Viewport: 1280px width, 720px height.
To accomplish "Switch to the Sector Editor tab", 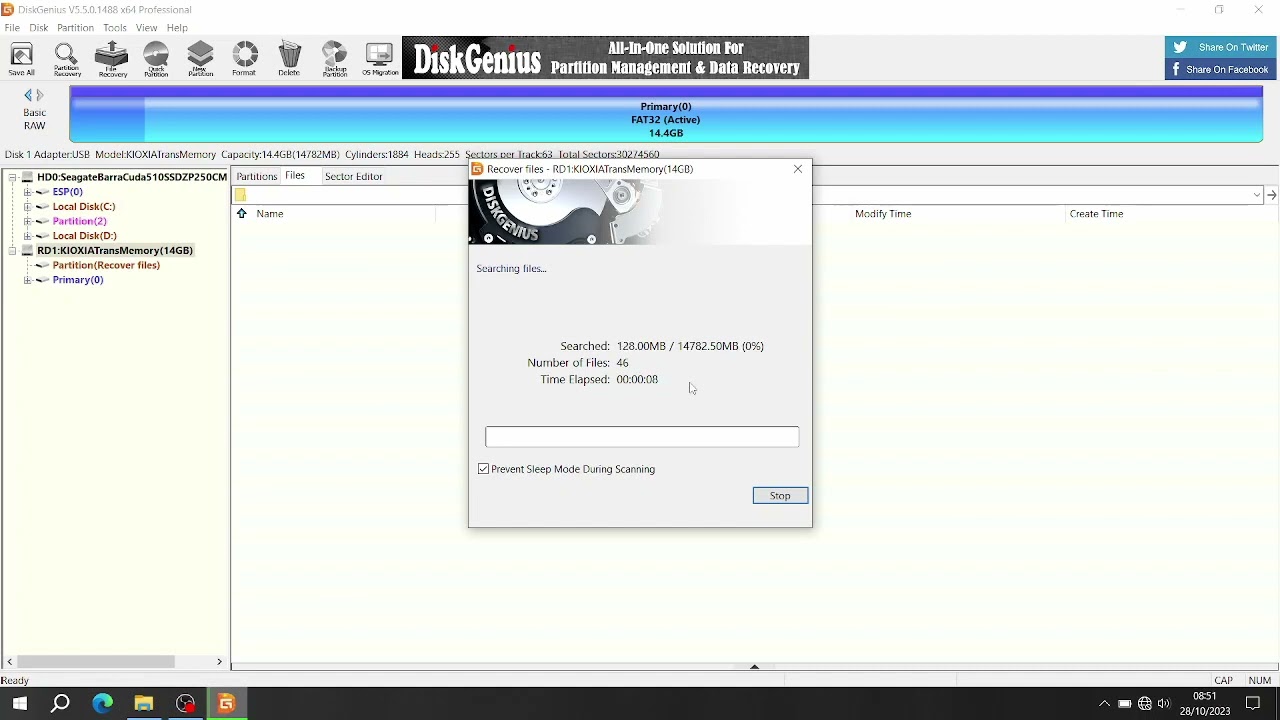I will pos(353,176).
